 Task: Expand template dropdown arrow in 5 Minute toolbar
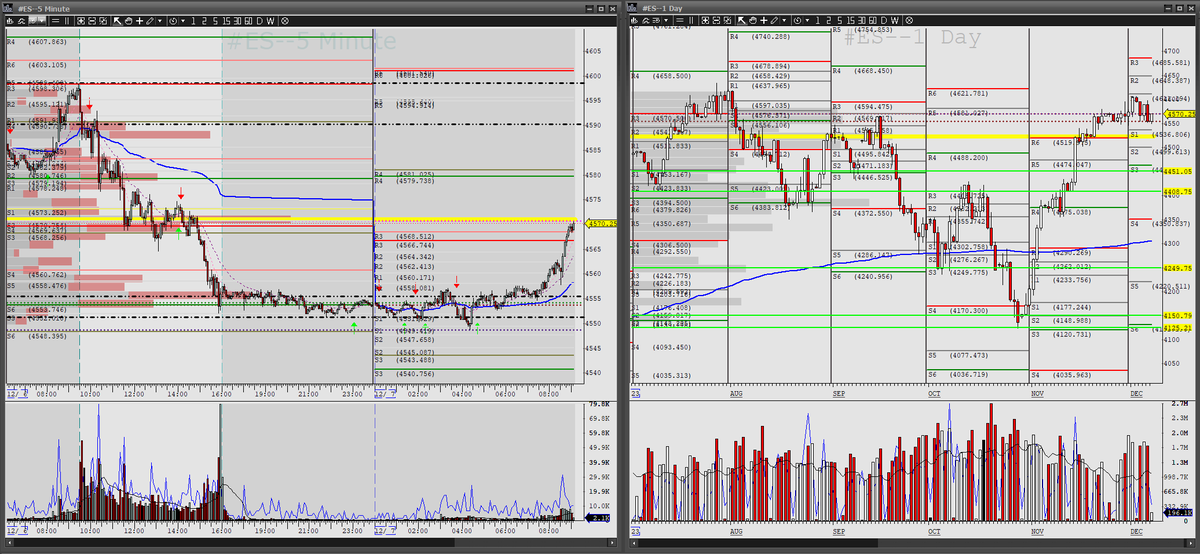[42, 21]
